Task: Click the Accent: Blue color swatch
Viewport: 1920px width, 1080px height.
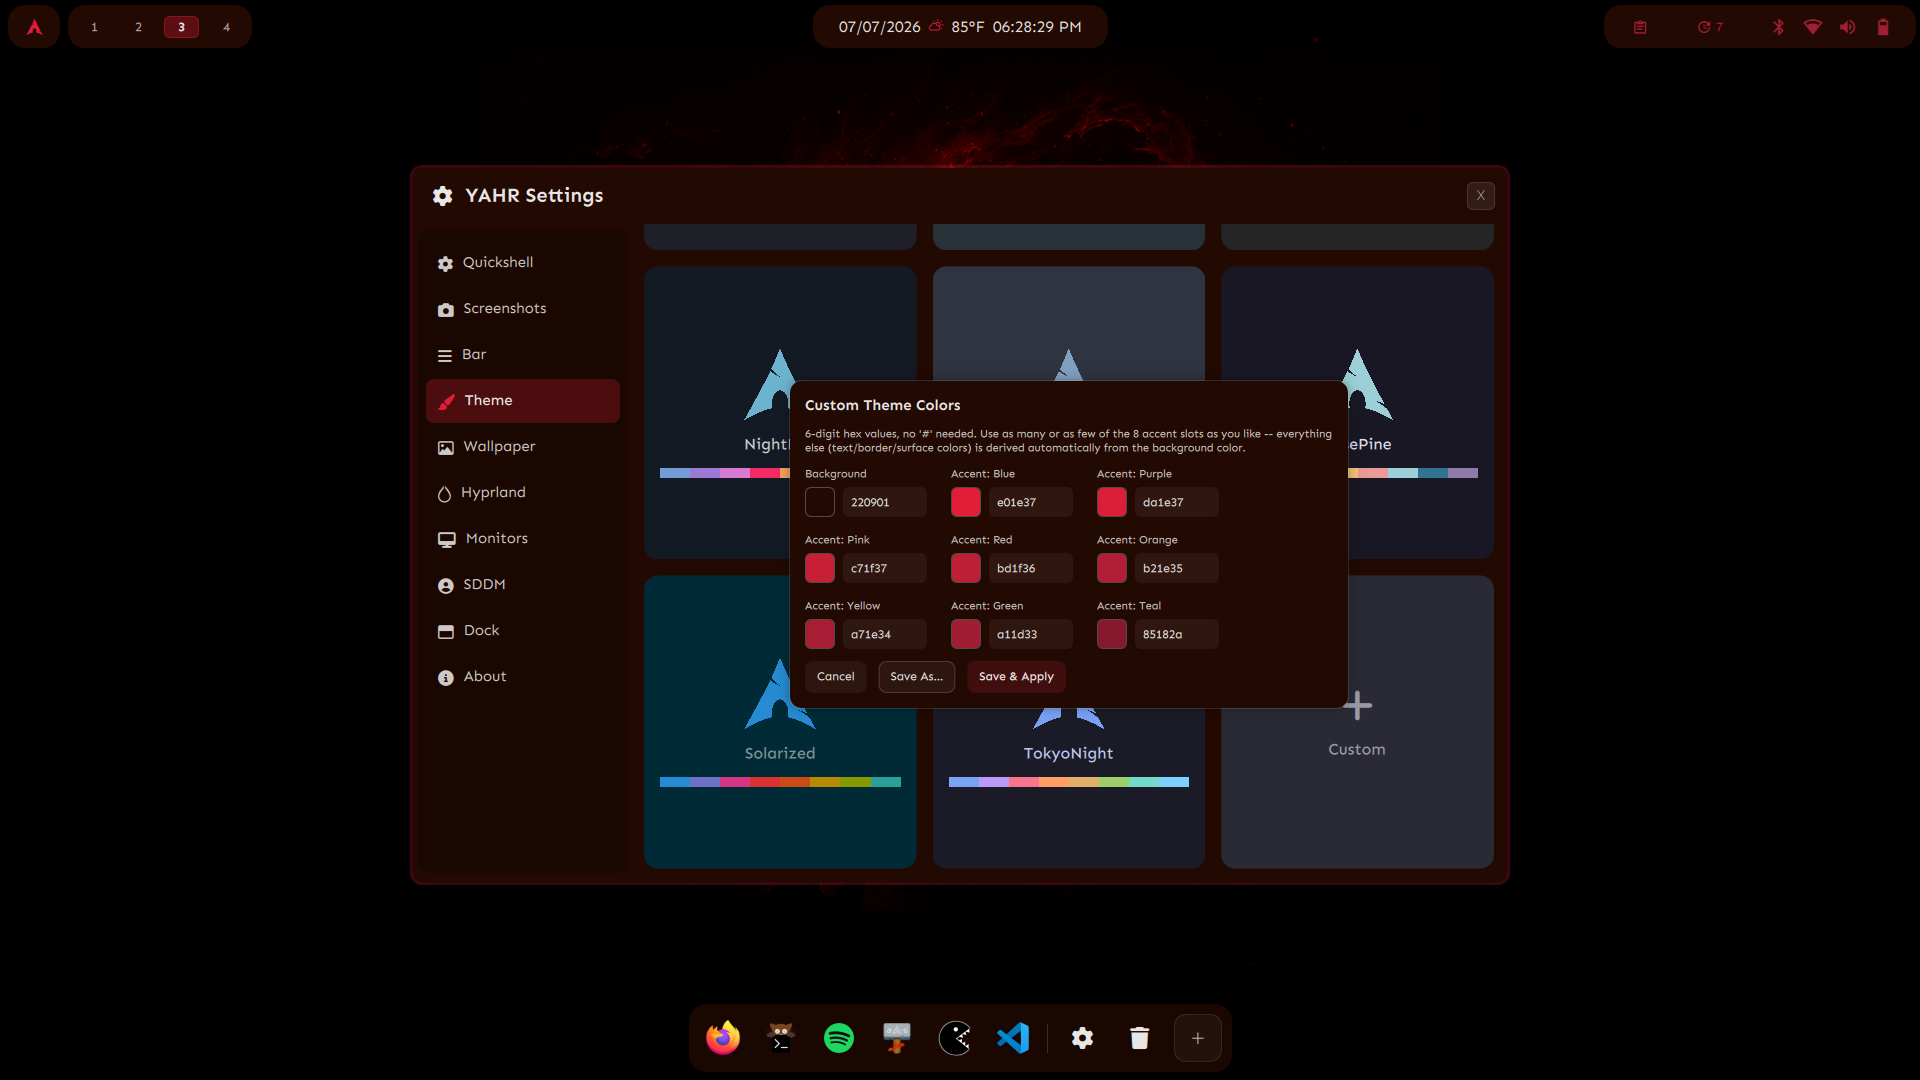Action: 966,502
